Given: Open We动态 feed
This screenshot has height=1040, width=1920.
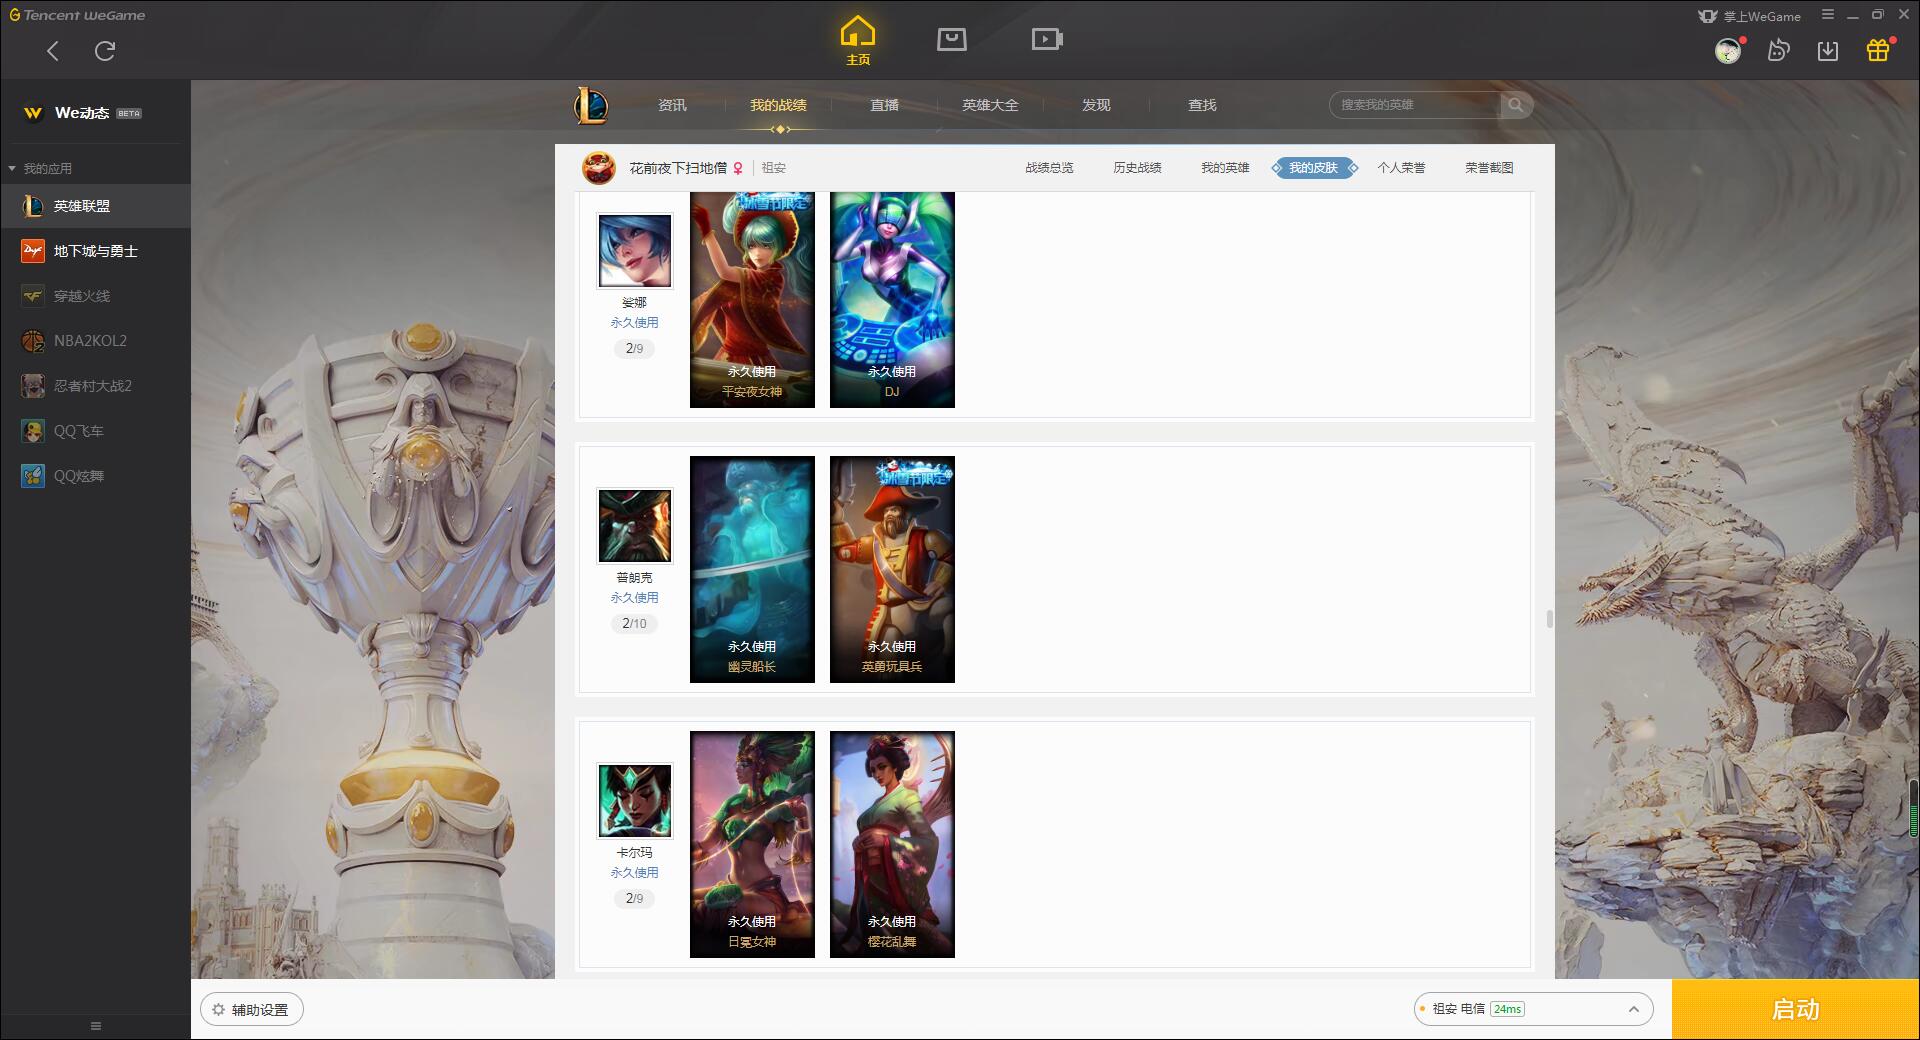Looking at the screenshot, I should [x=82, y=113].
